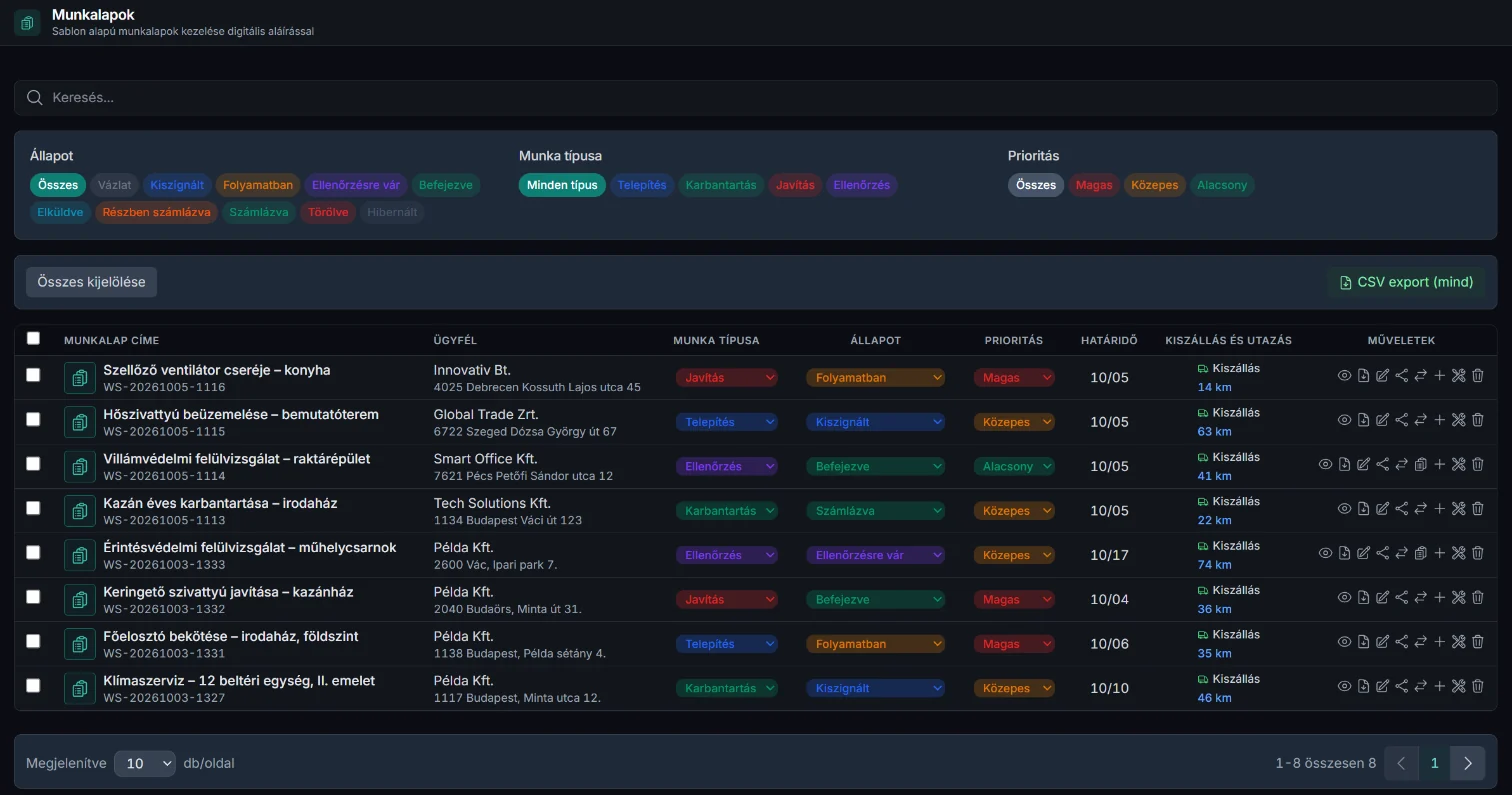Click the CSV export (mind) button
1512x795 pixels.
pos(1406,282)
